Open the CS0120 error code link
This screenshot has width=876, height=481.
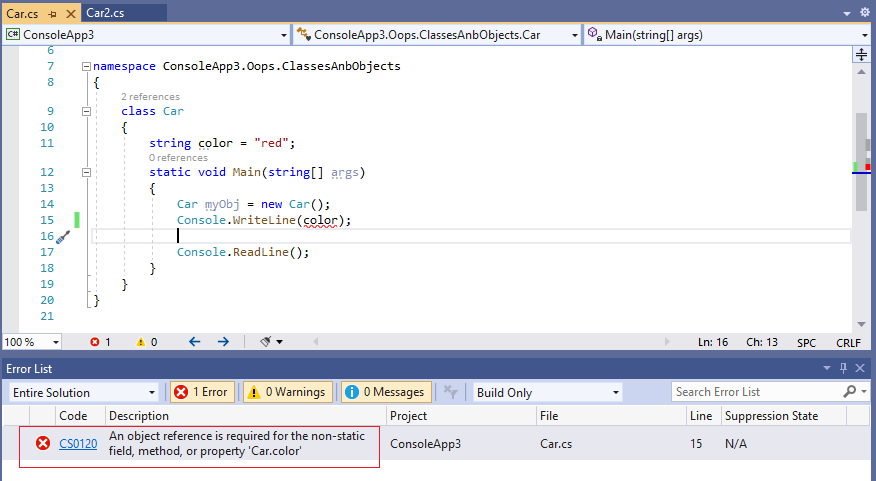(78, 444)
